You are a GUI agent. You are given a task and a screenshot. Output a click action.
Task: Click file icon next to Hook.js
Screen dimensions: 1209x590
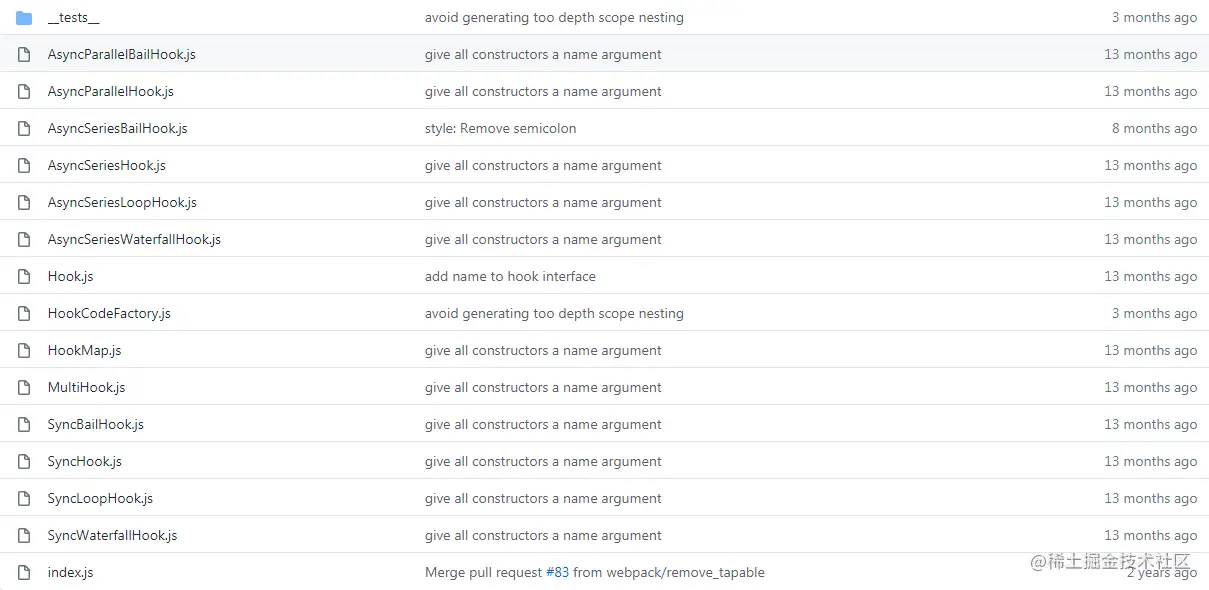tap(24, 277)
